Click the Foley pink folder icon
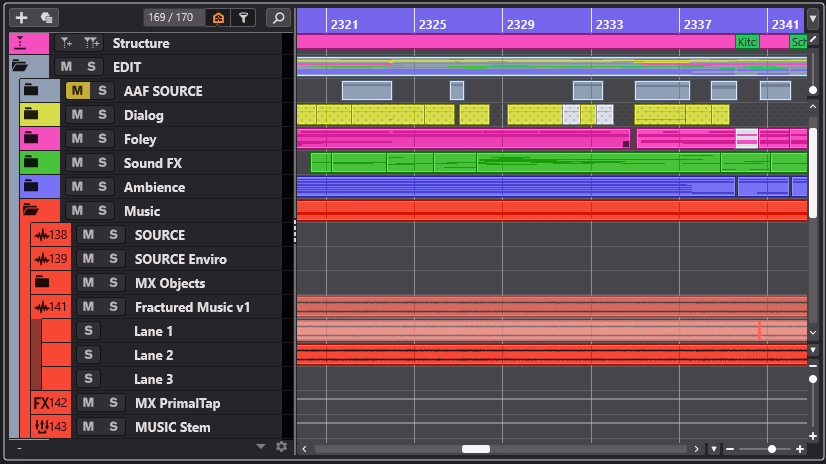 (31, 139)
